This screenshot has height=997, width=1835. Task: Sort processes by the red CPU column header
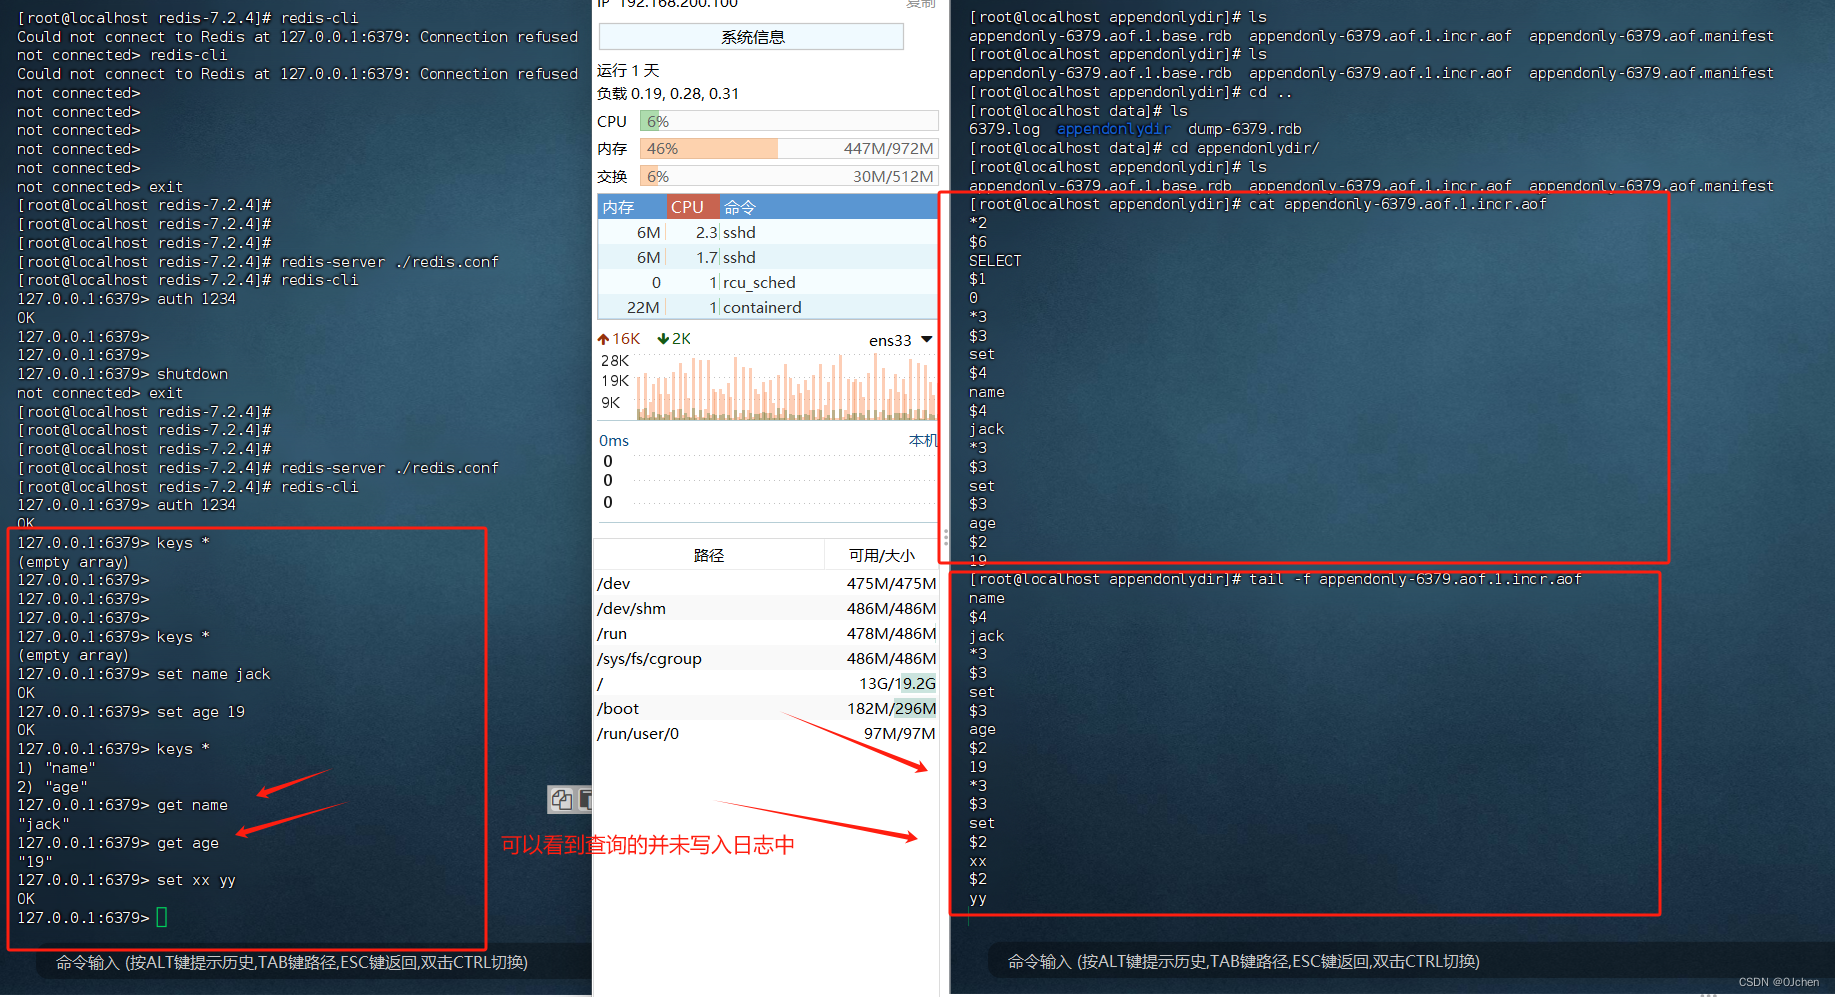[692, 207]
